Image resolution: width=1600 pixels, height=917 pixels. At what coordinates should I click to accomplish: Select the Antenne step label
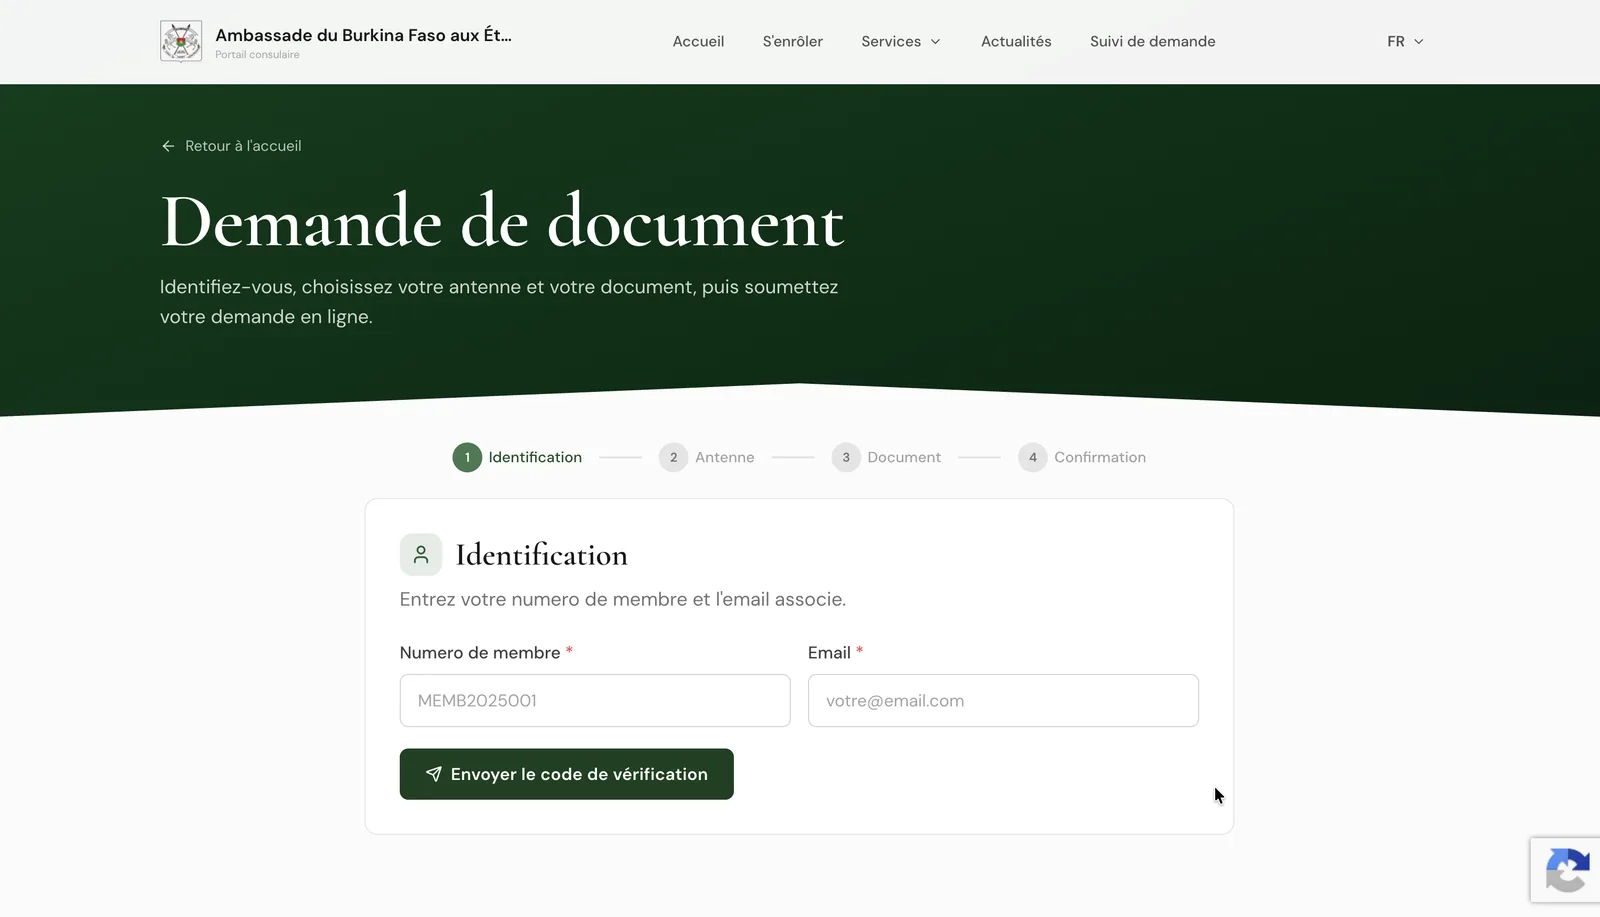[x=725, y=457]
